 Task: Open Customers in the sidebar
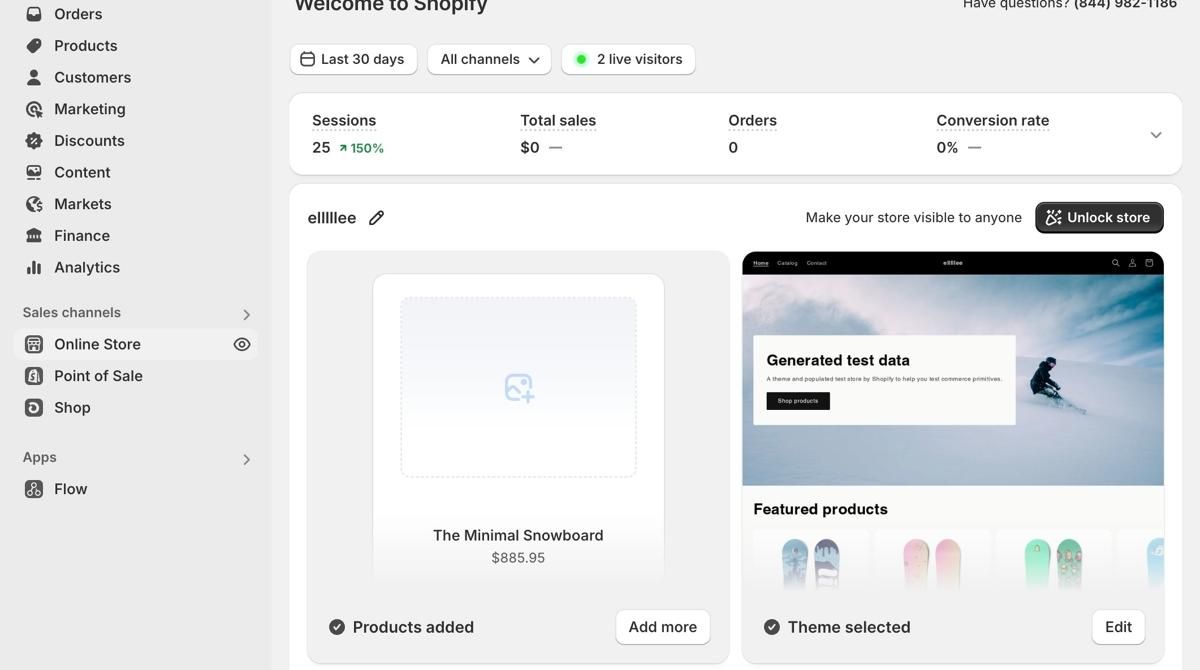click(136, 77)
